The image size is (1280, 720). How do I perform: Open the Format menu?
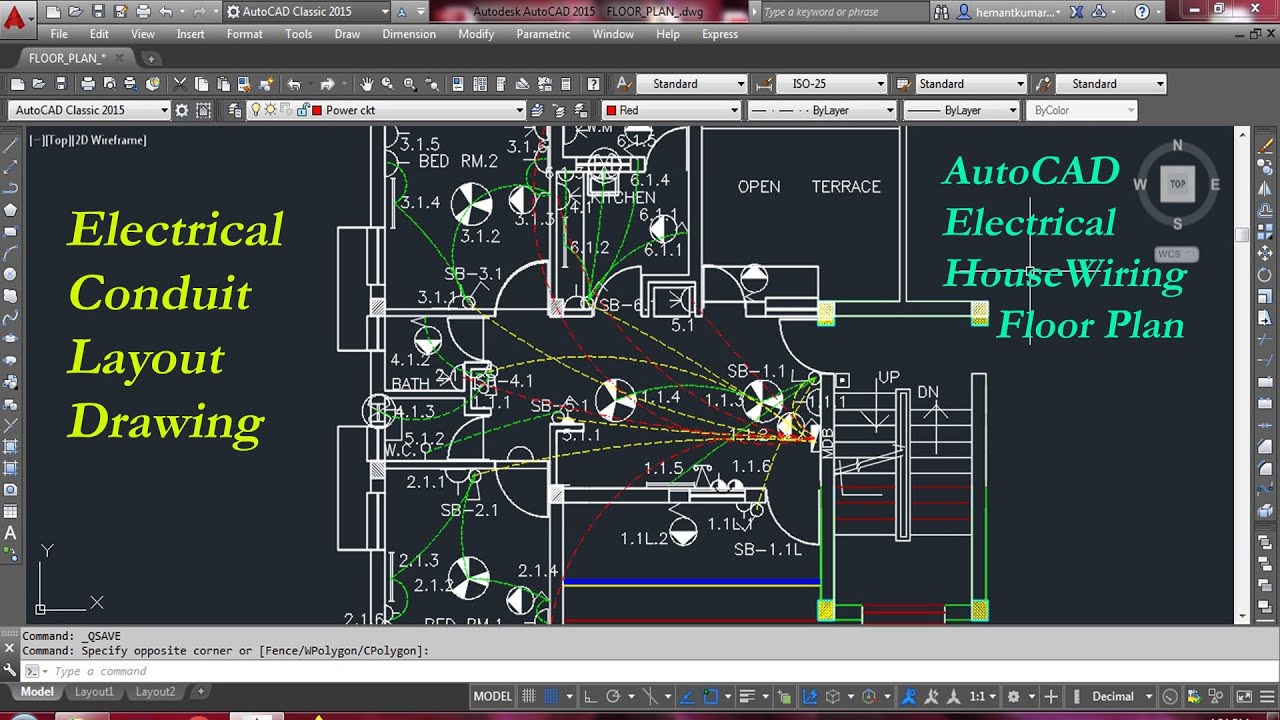point(244,34)
